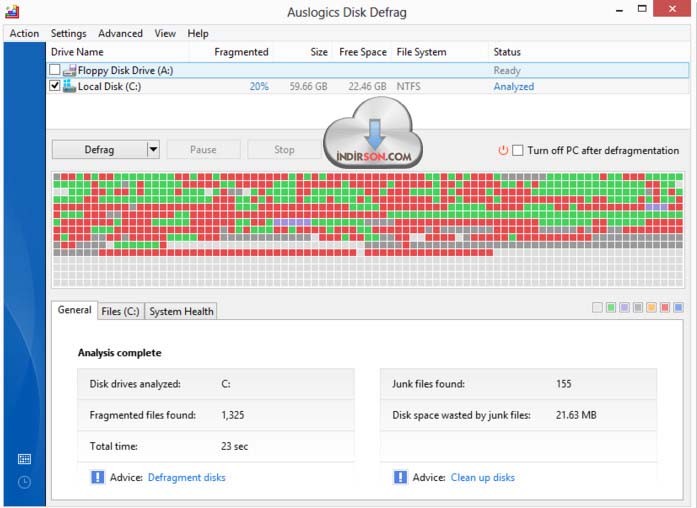Click the Analysis complete heading

pos(120,353)
